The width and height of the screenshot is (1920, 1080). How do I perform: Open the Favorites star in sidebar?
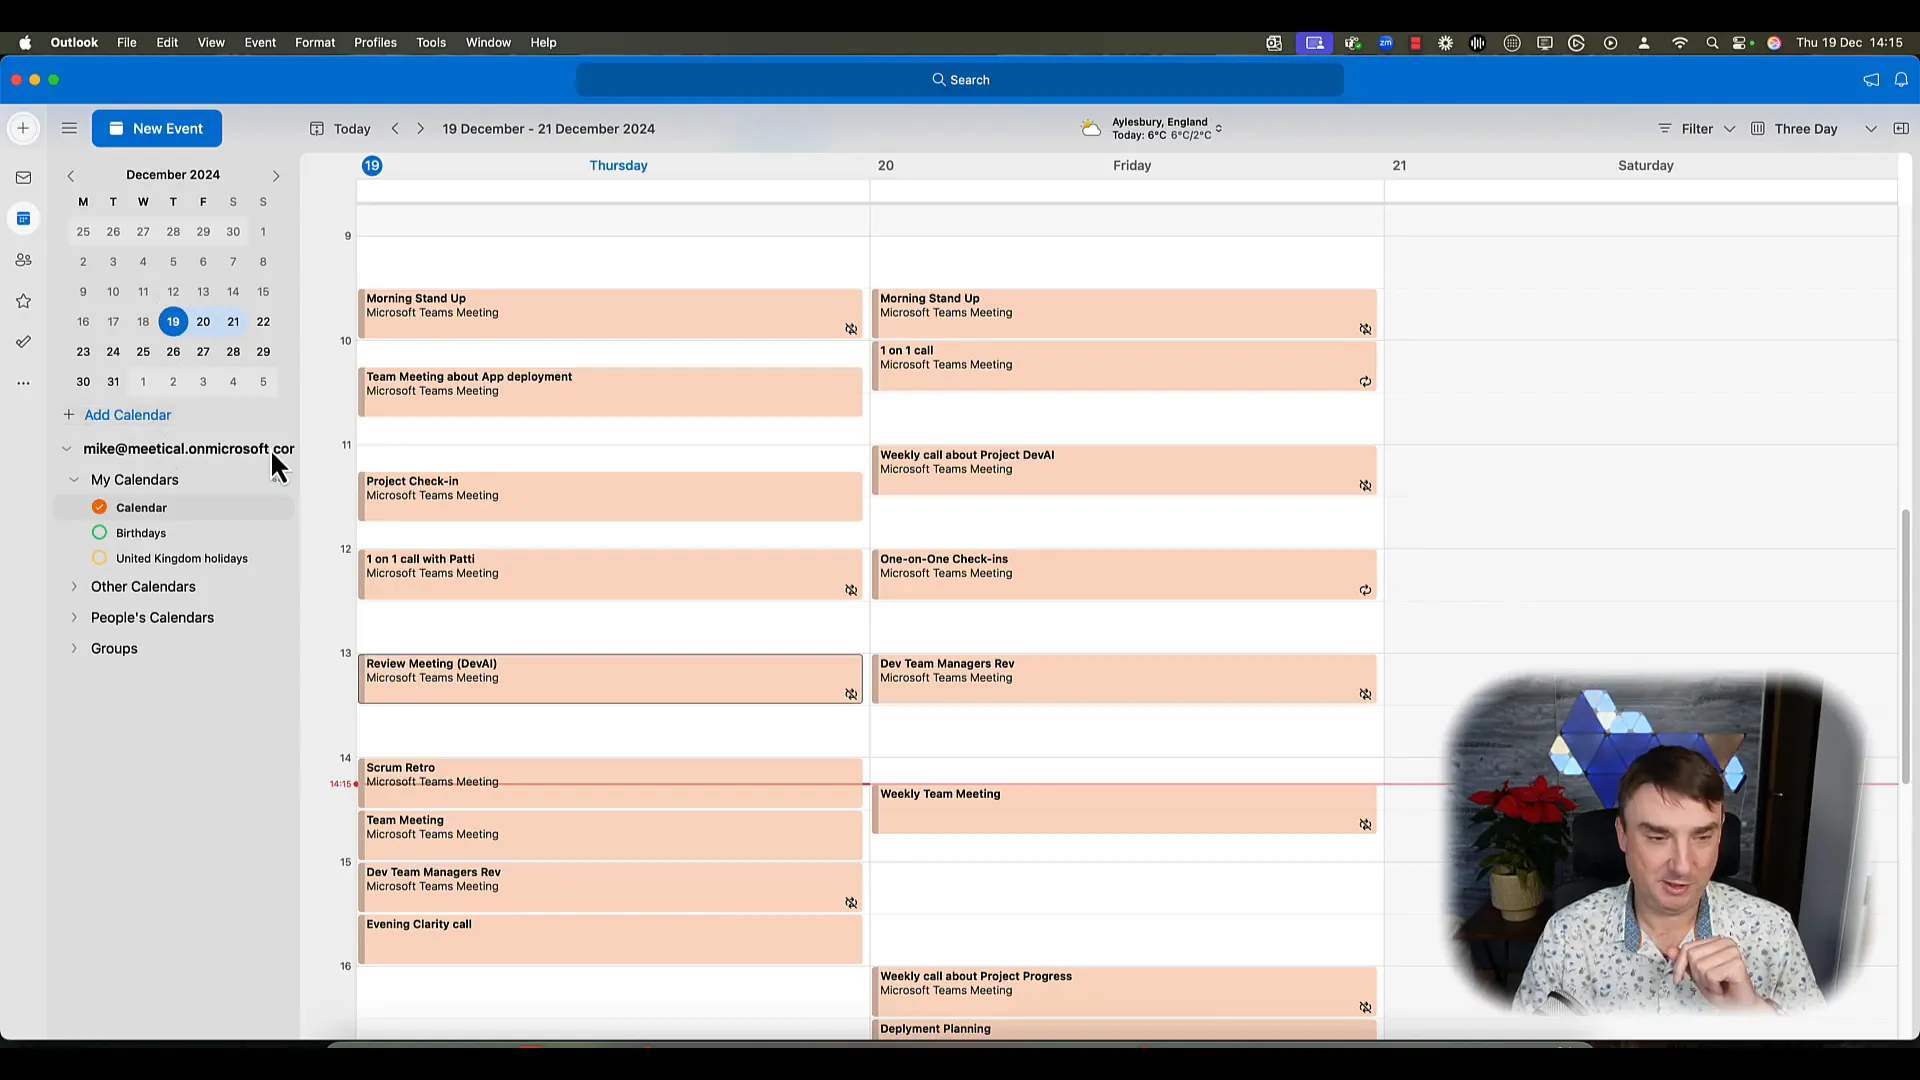point(23,301)
